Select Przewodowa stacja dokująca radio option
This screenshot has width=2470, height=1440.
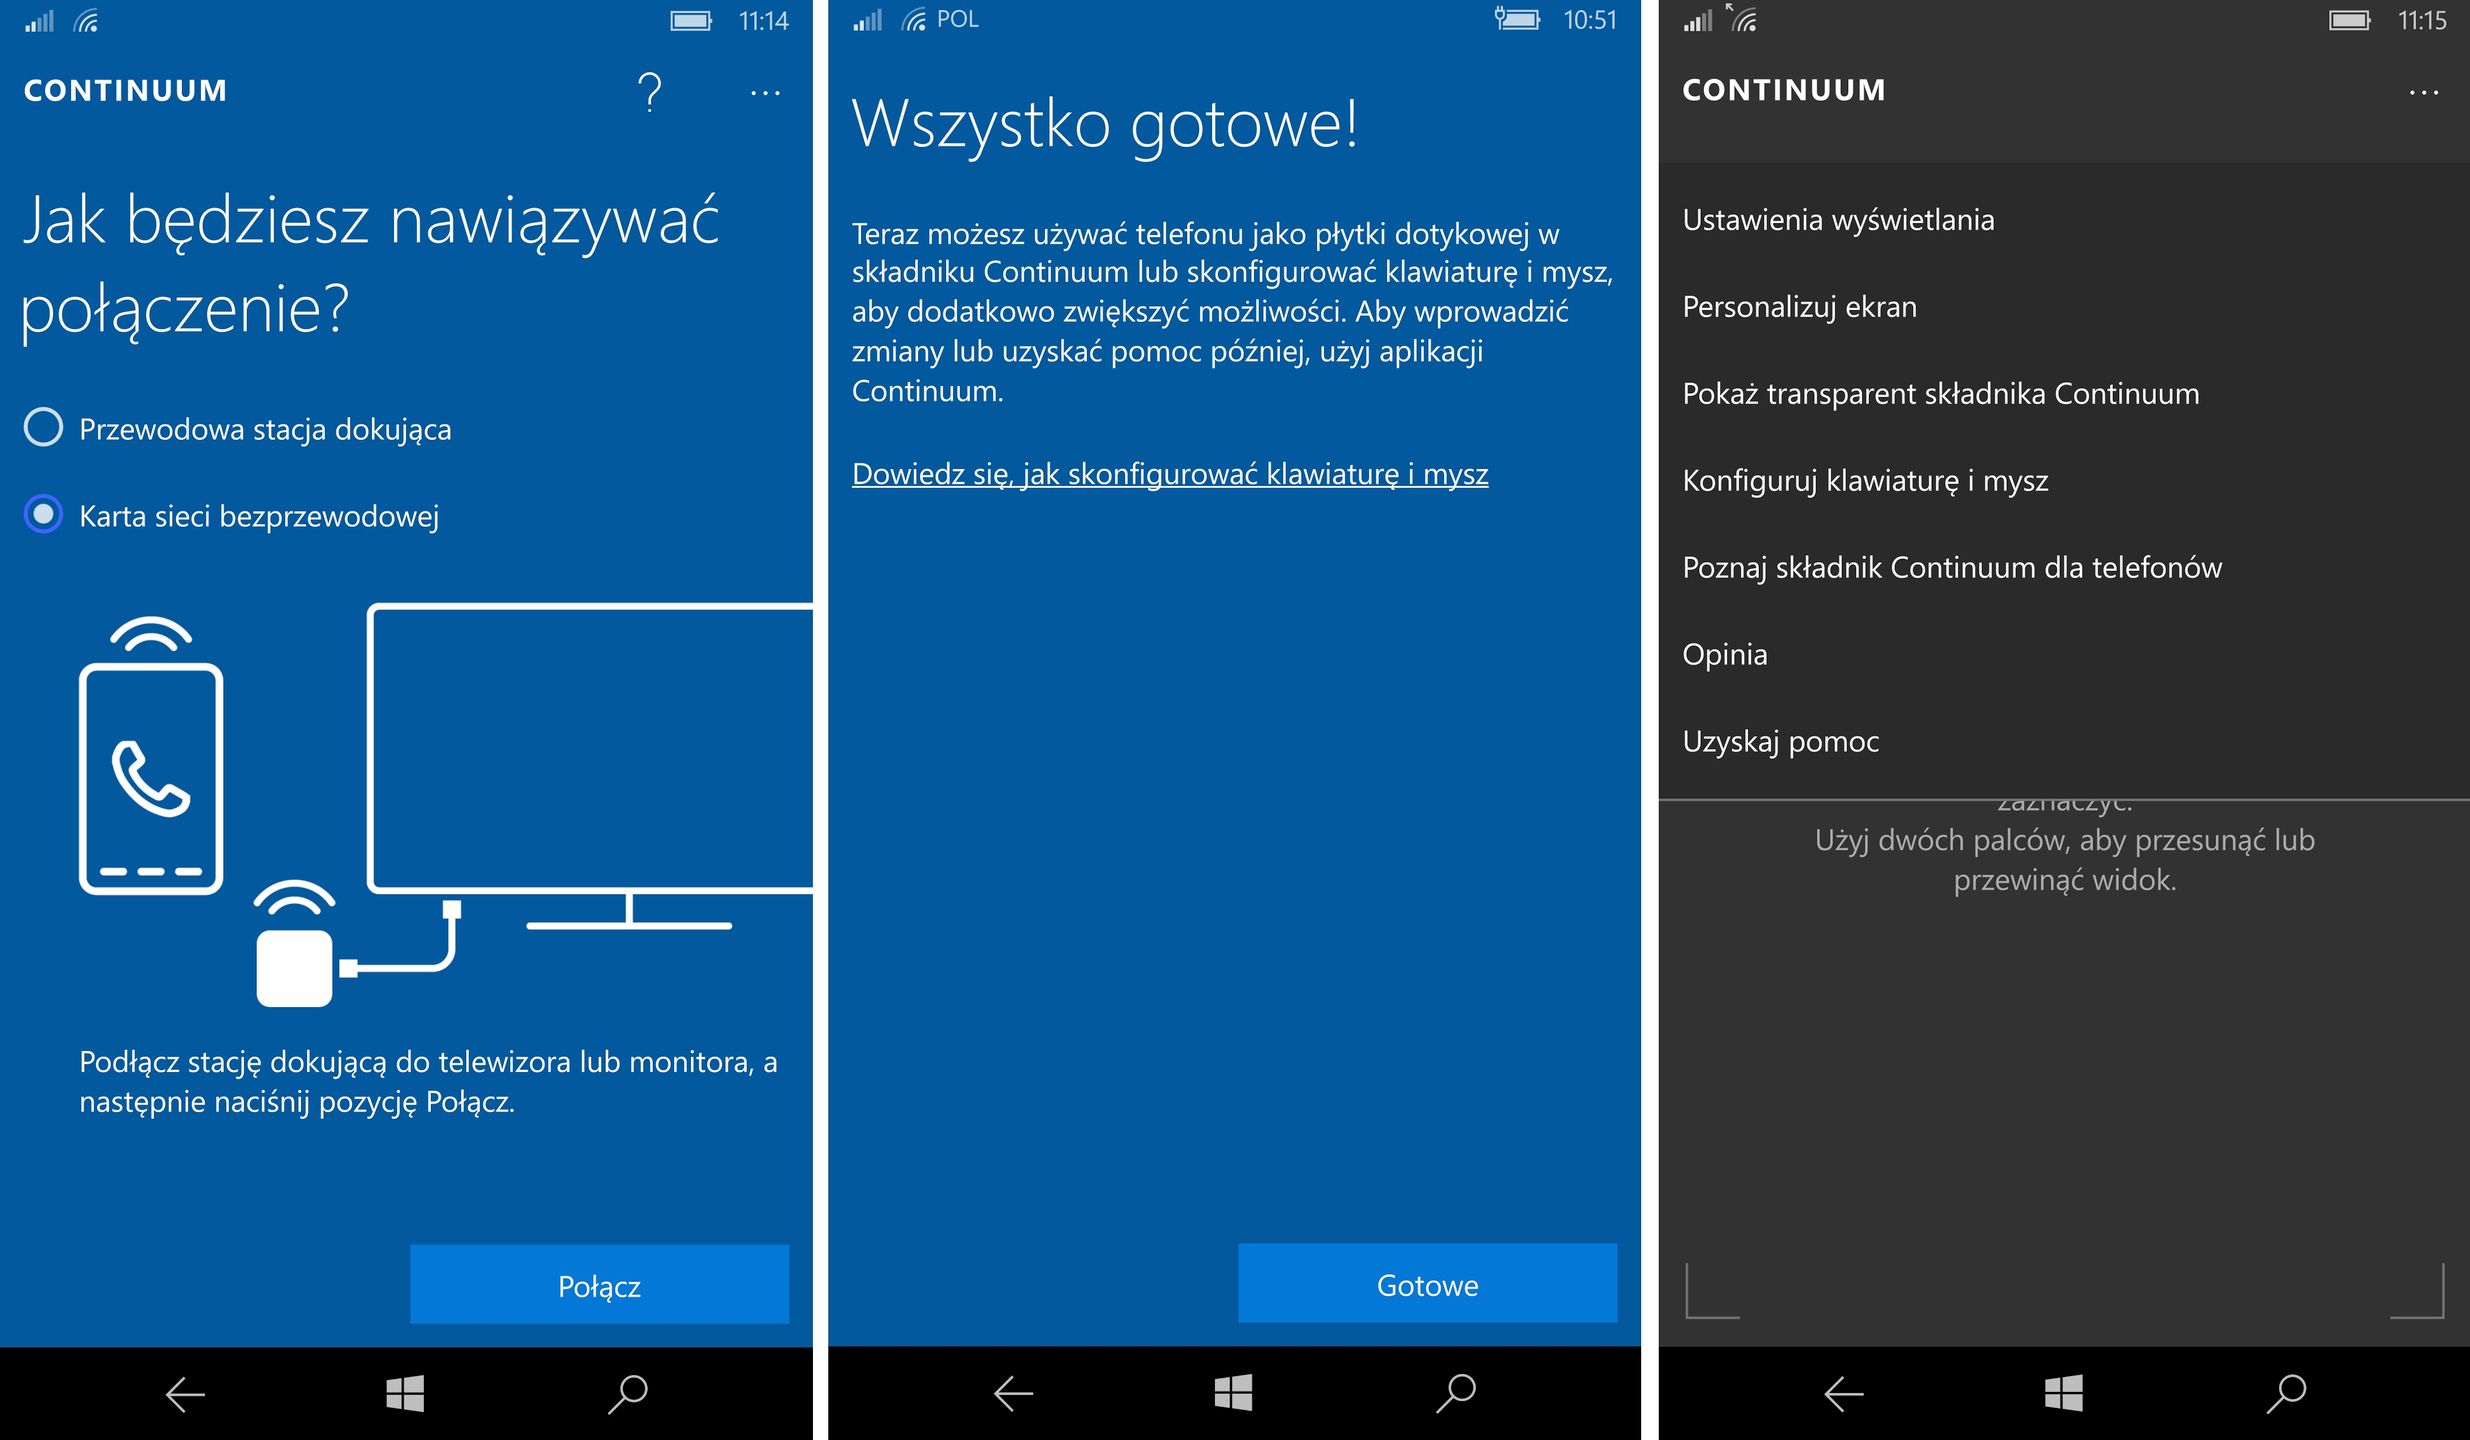pyautogui.click(x=43, y=428)
